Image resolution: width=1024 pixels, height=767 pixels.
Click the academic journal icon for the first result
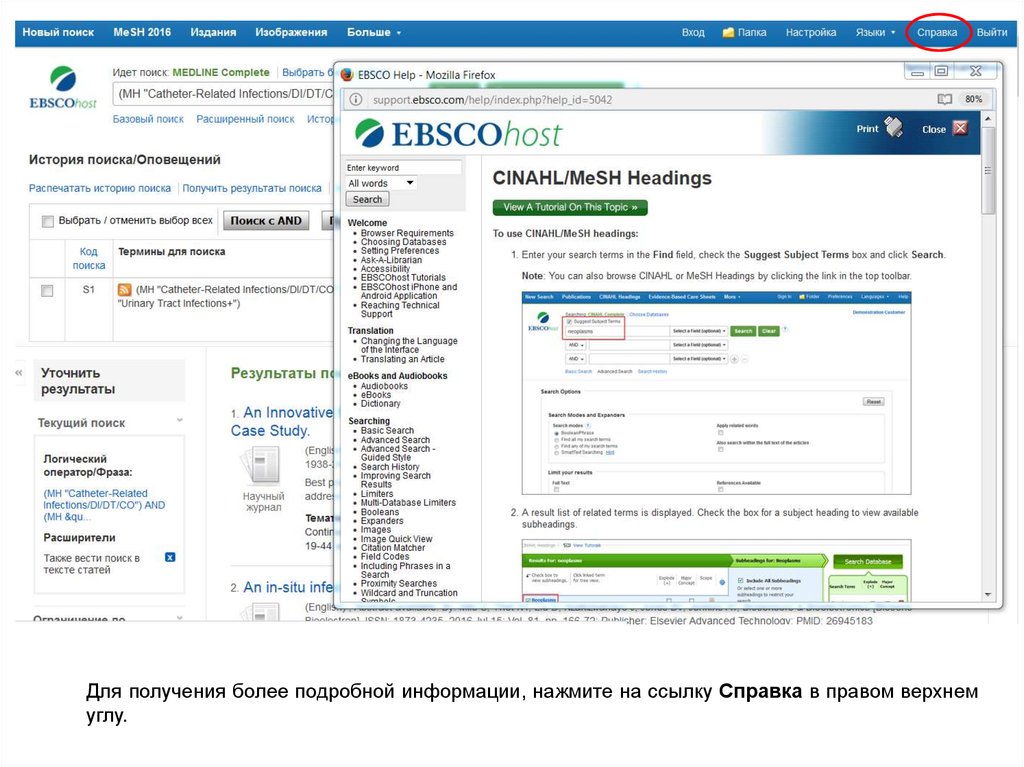coord(263,466)
